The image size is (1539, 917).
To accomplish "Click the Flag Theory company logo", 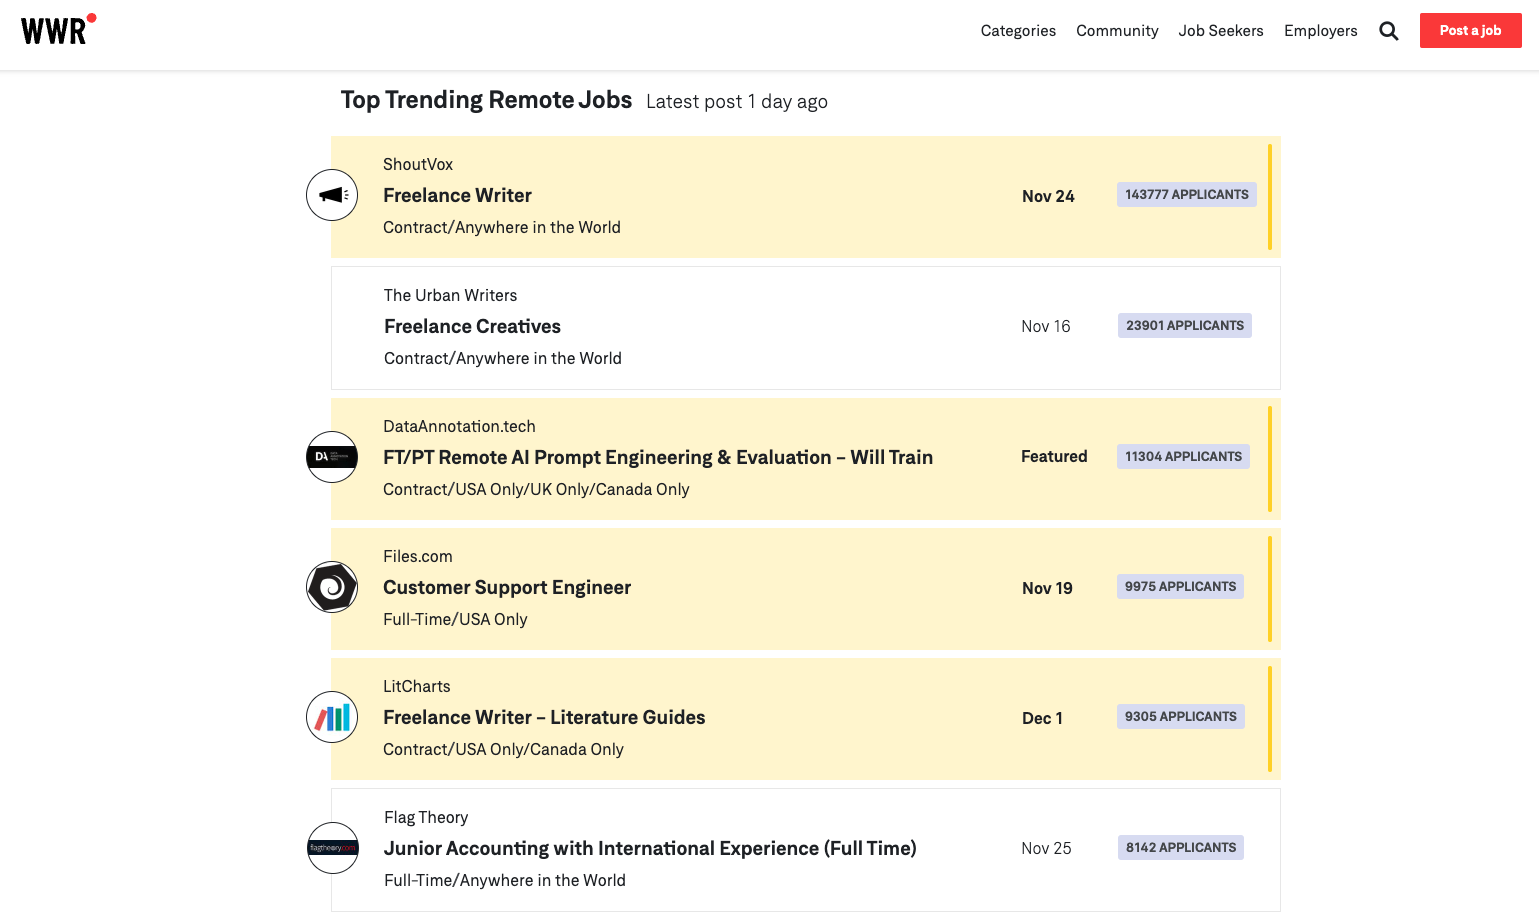I will pos(331,847).
